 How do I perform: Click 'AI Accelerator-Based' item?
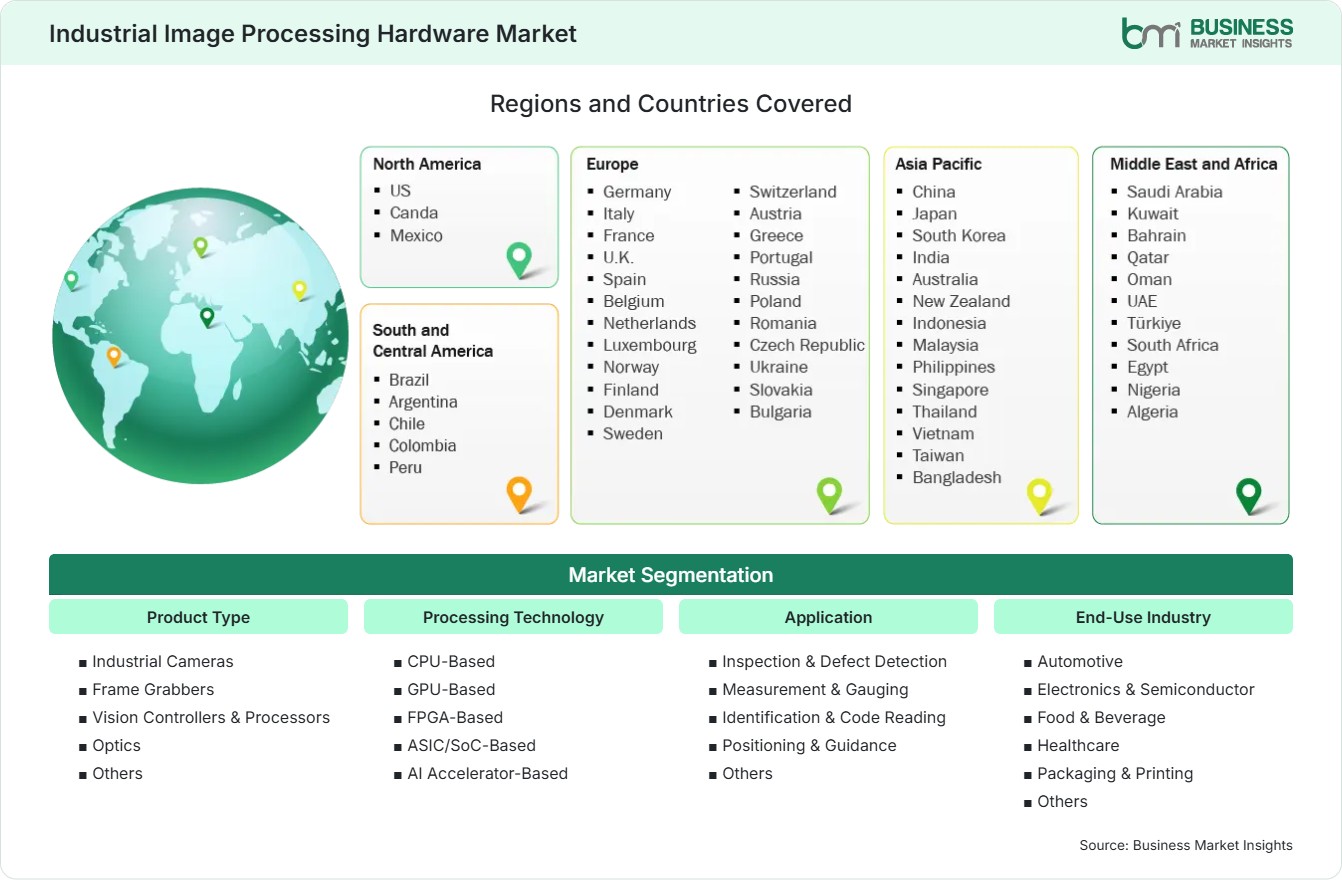[x=488, y=773]
